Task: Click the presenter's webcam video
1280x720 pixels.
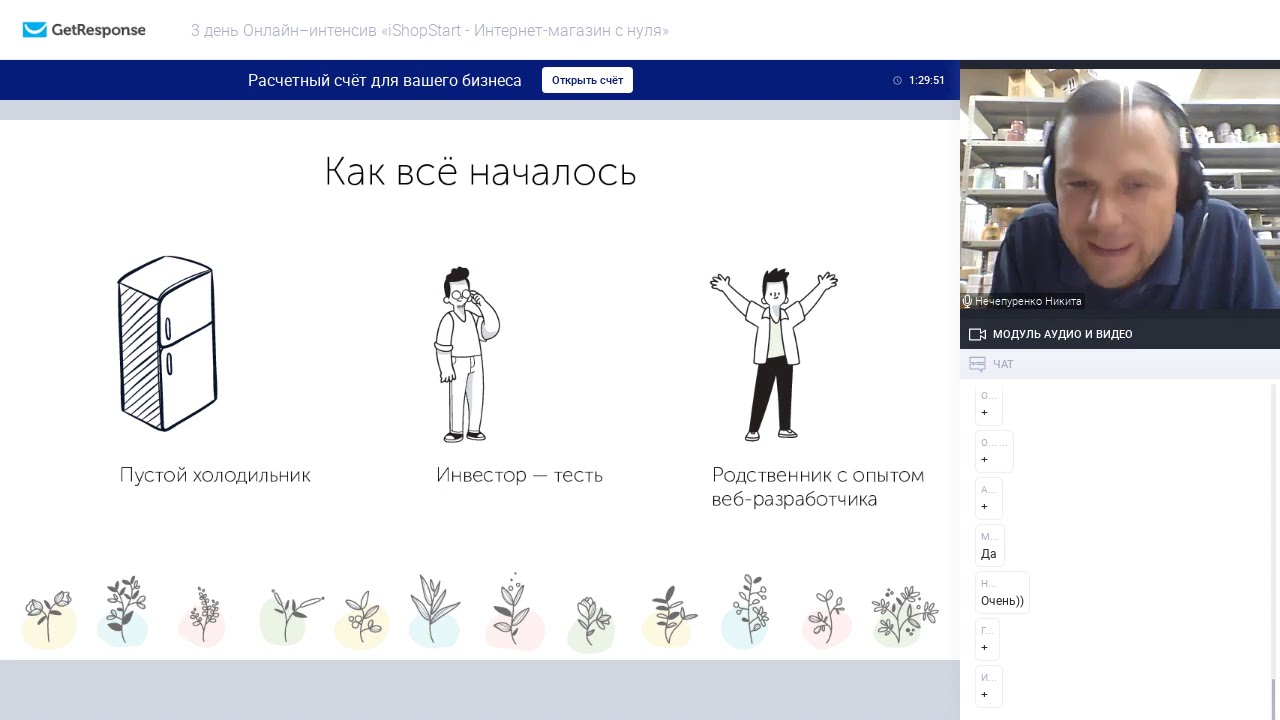Action: 1120,189
